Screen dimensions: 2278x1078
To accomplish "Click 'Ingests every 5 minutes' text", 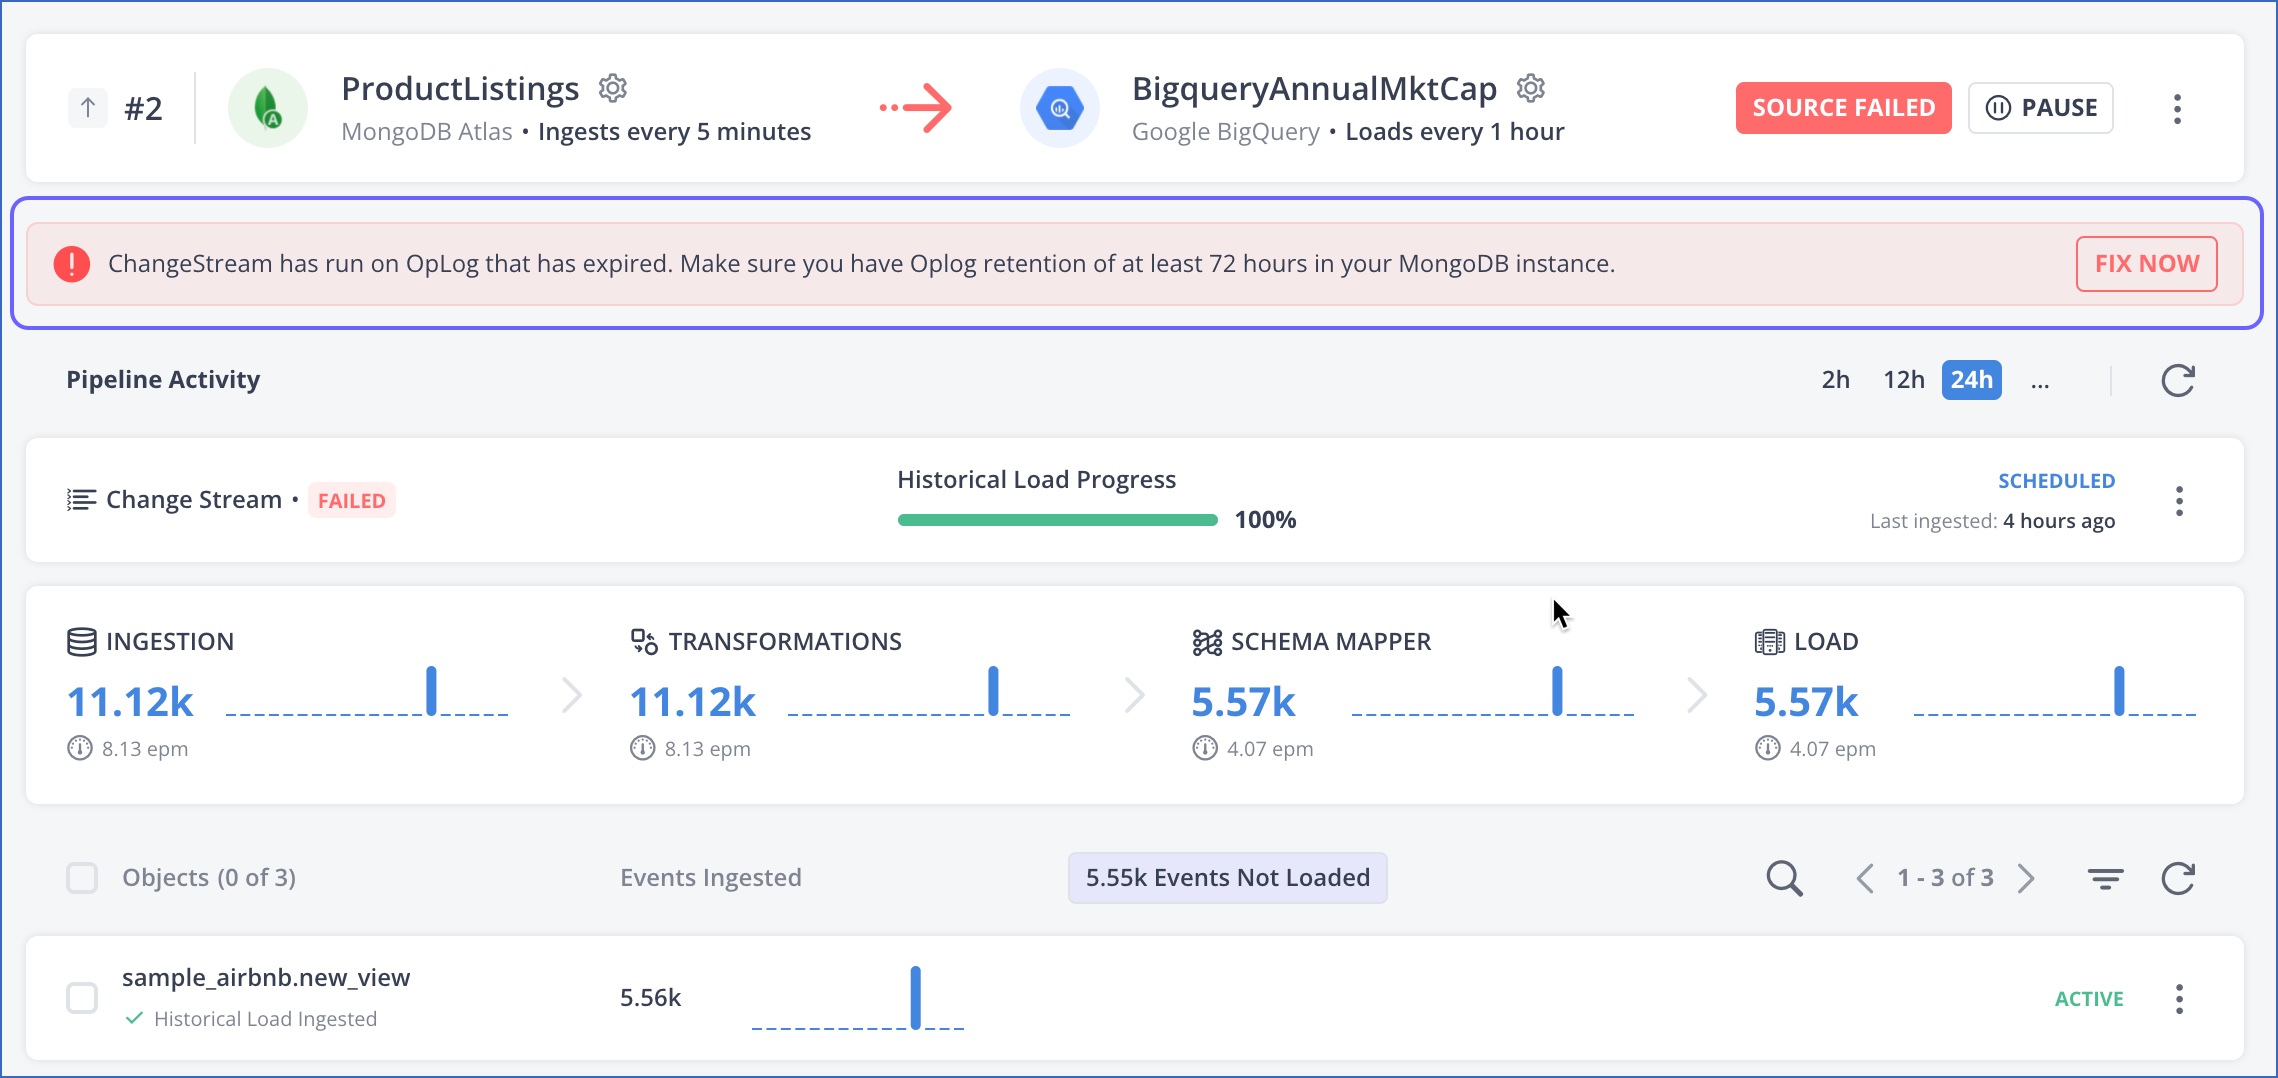I will pyautogui.click(x=674, y=132).
